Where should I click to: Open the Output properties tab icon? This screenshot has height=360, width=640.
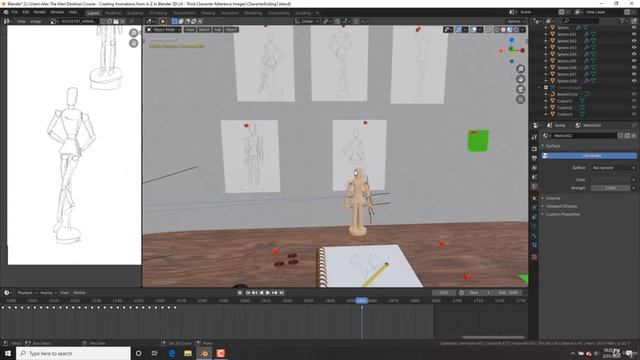pyautogui.click(x=534, y=158)
